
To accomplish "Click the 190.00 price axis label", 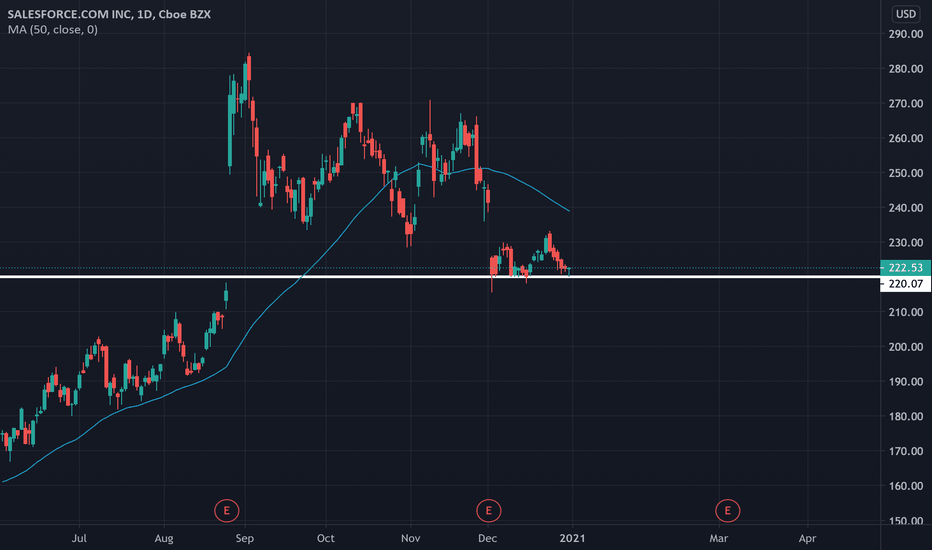I will (x=906, y=382).
